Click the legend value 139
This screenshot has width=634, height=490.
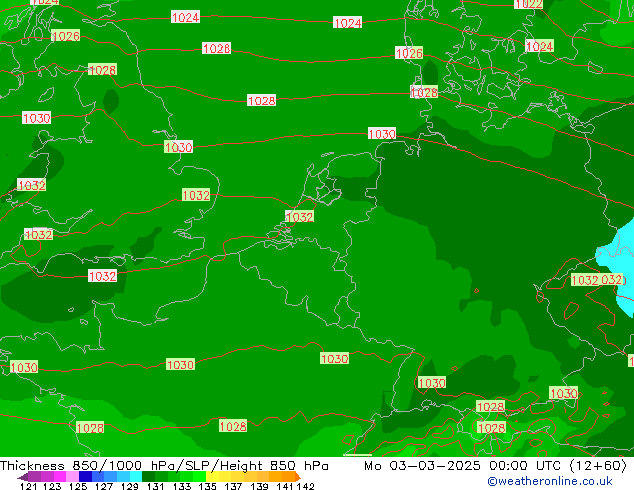(259, 486)
